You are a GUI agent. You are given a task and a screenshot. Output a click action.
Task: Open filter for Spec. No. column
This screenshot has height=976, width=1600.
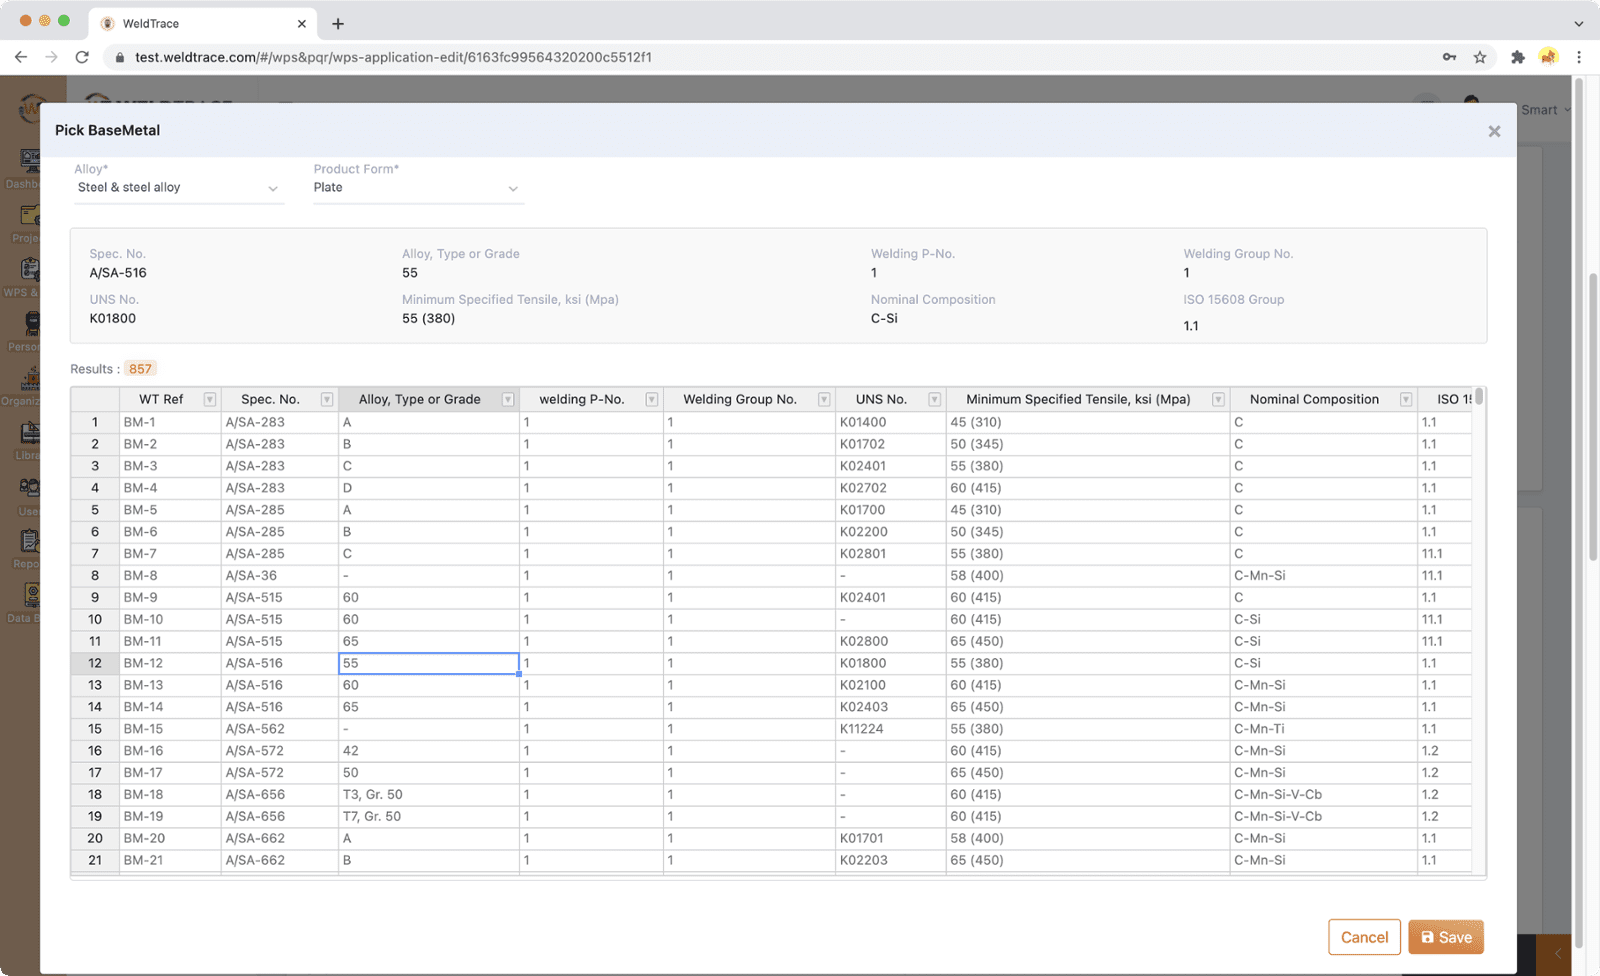coord(327,400)
